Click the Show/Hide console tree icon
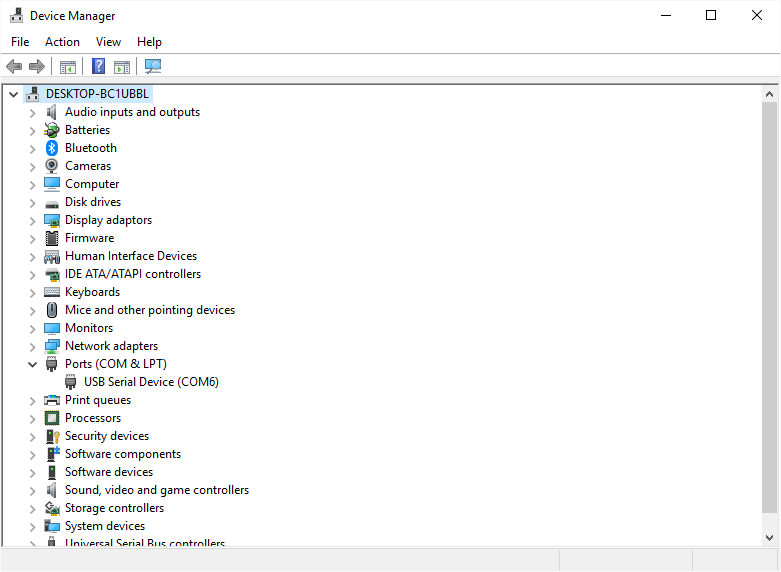 pos(68,67)
